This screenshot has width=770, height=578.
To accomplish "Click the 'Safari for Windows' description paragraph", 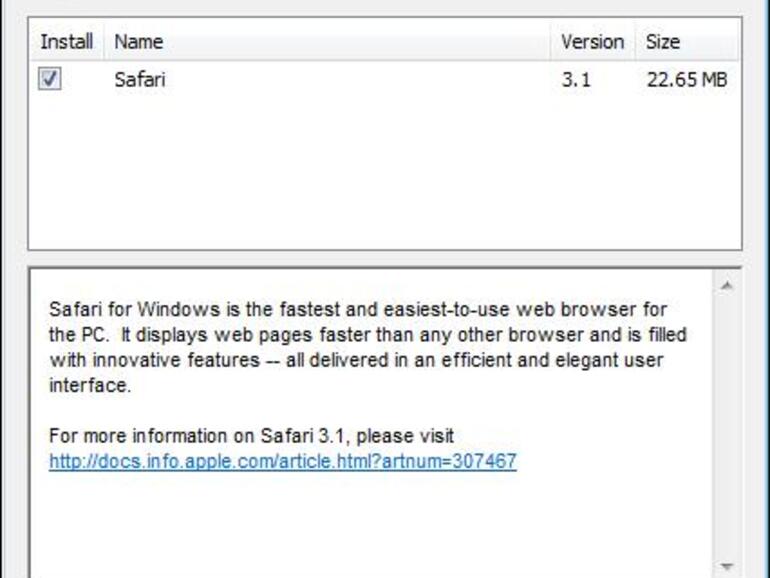I will coord(360,335).
